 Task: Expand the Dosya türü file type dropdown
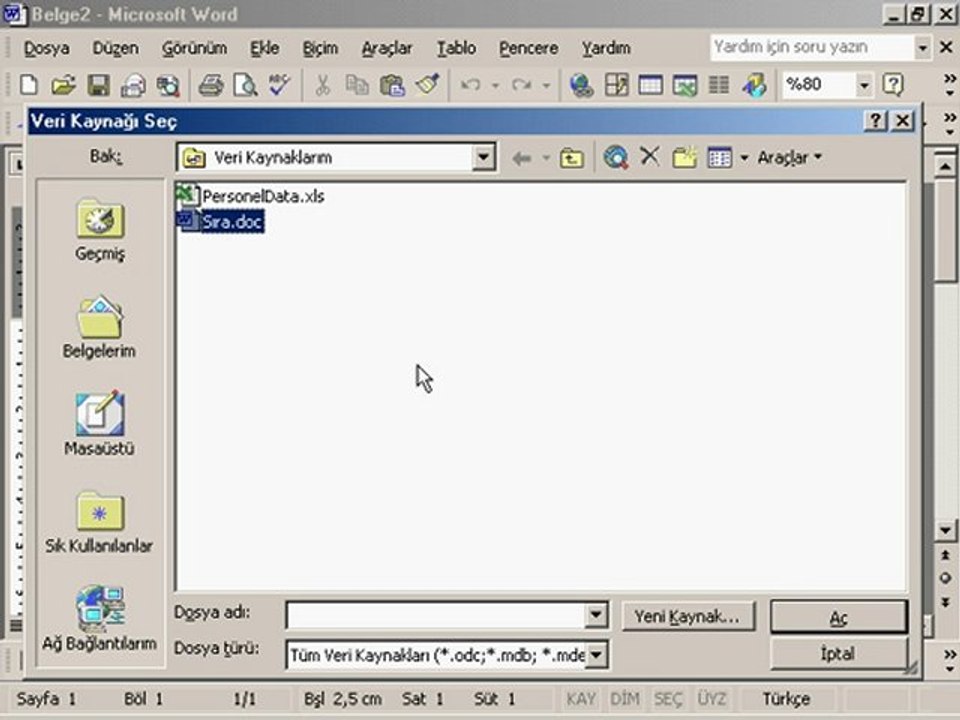coord(597,654)
